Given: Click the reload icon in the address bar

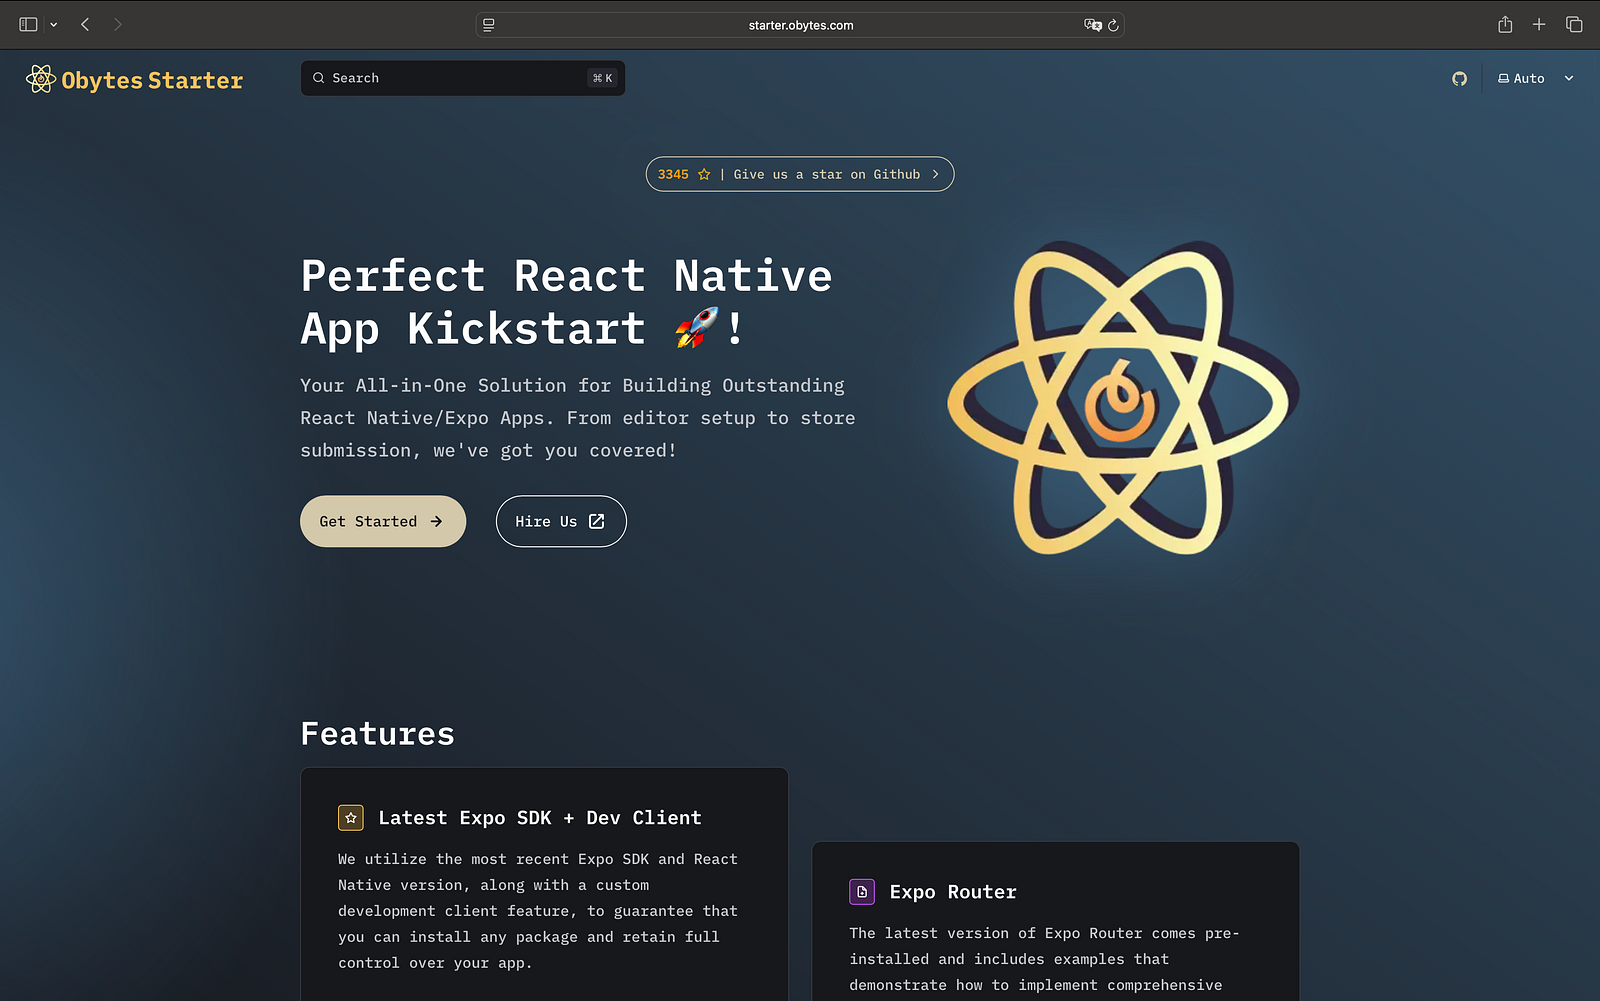Looking at the screenshot, I should pyautogui.click(x=1112, y=25).
